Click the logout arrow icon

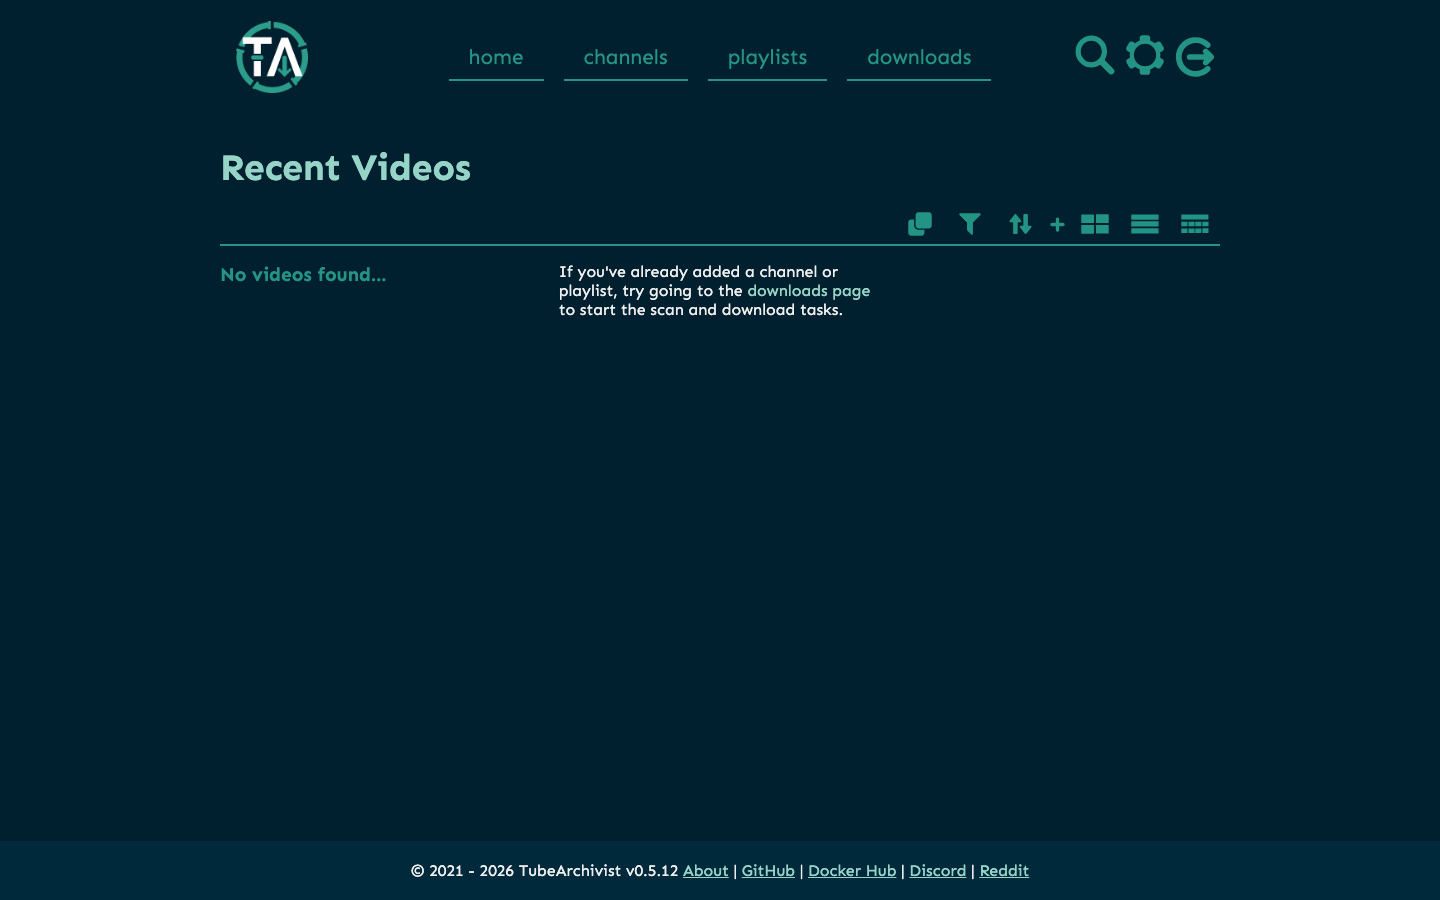point(1194,57)
